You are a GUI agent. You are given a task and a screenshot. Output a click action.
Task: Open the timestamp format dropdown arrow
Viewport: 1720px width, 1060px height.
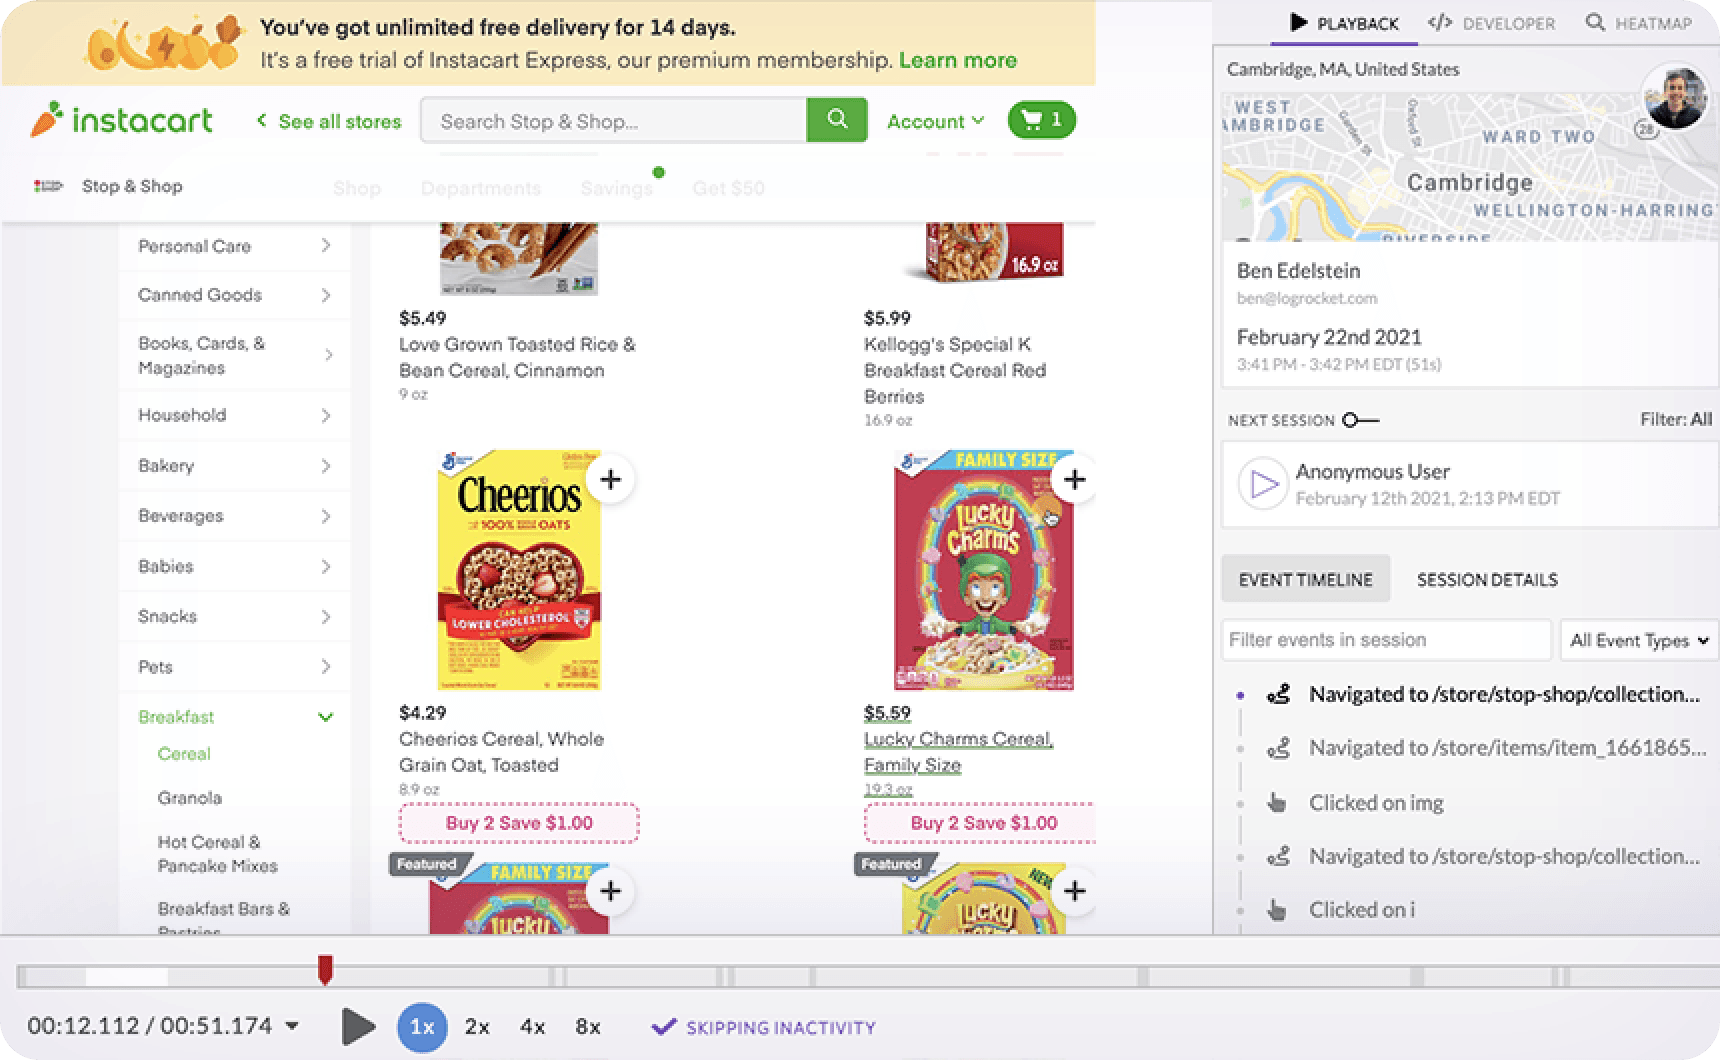pyautogui.click(x=292, y=1026)
